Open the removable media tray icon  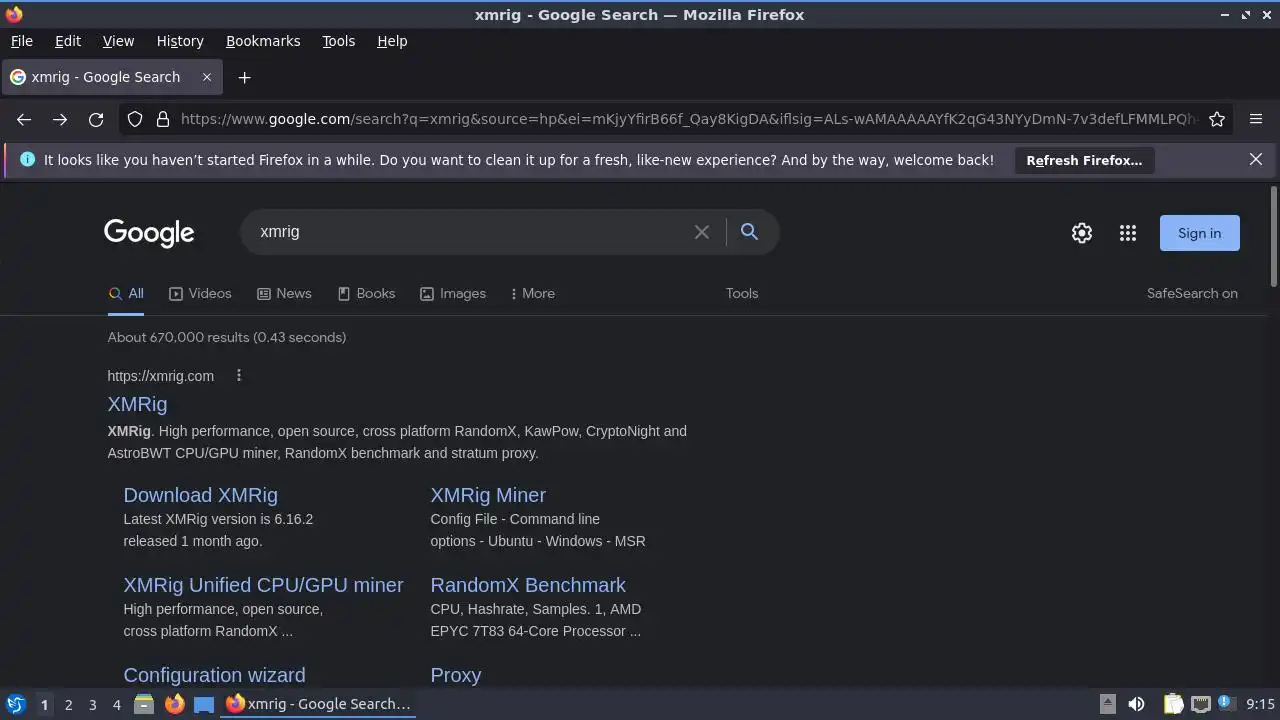(x=1108, y=704)
